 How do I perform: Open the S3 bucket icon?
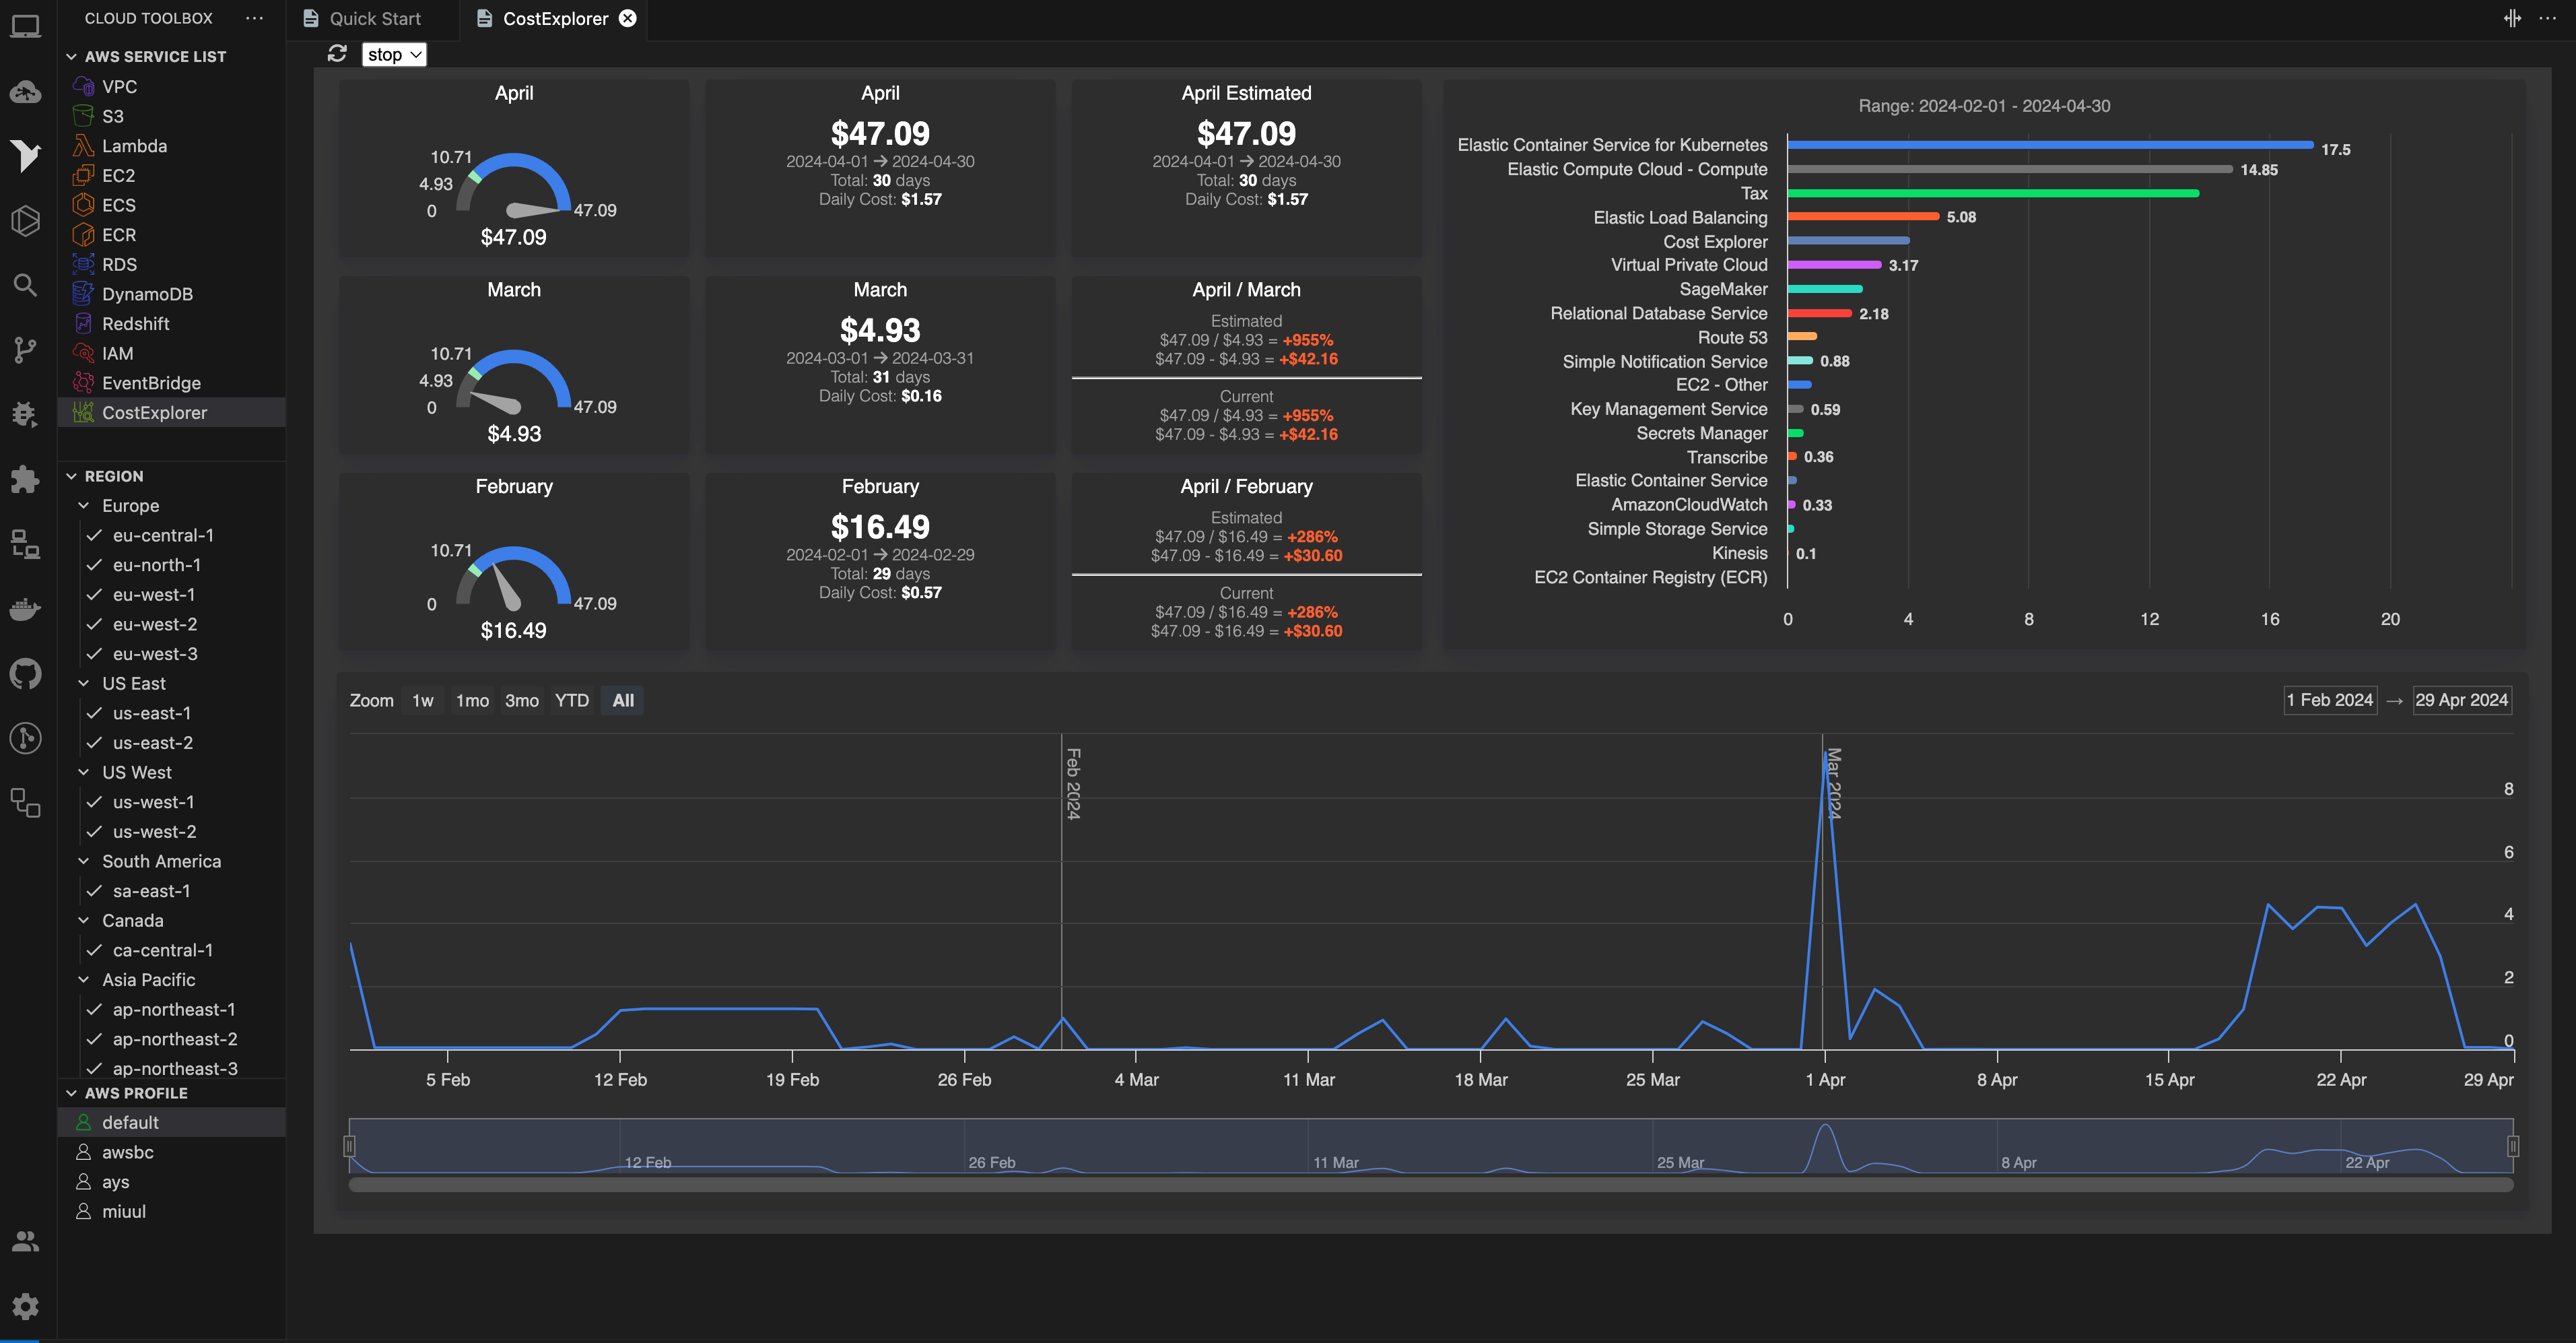pos(84,116)
